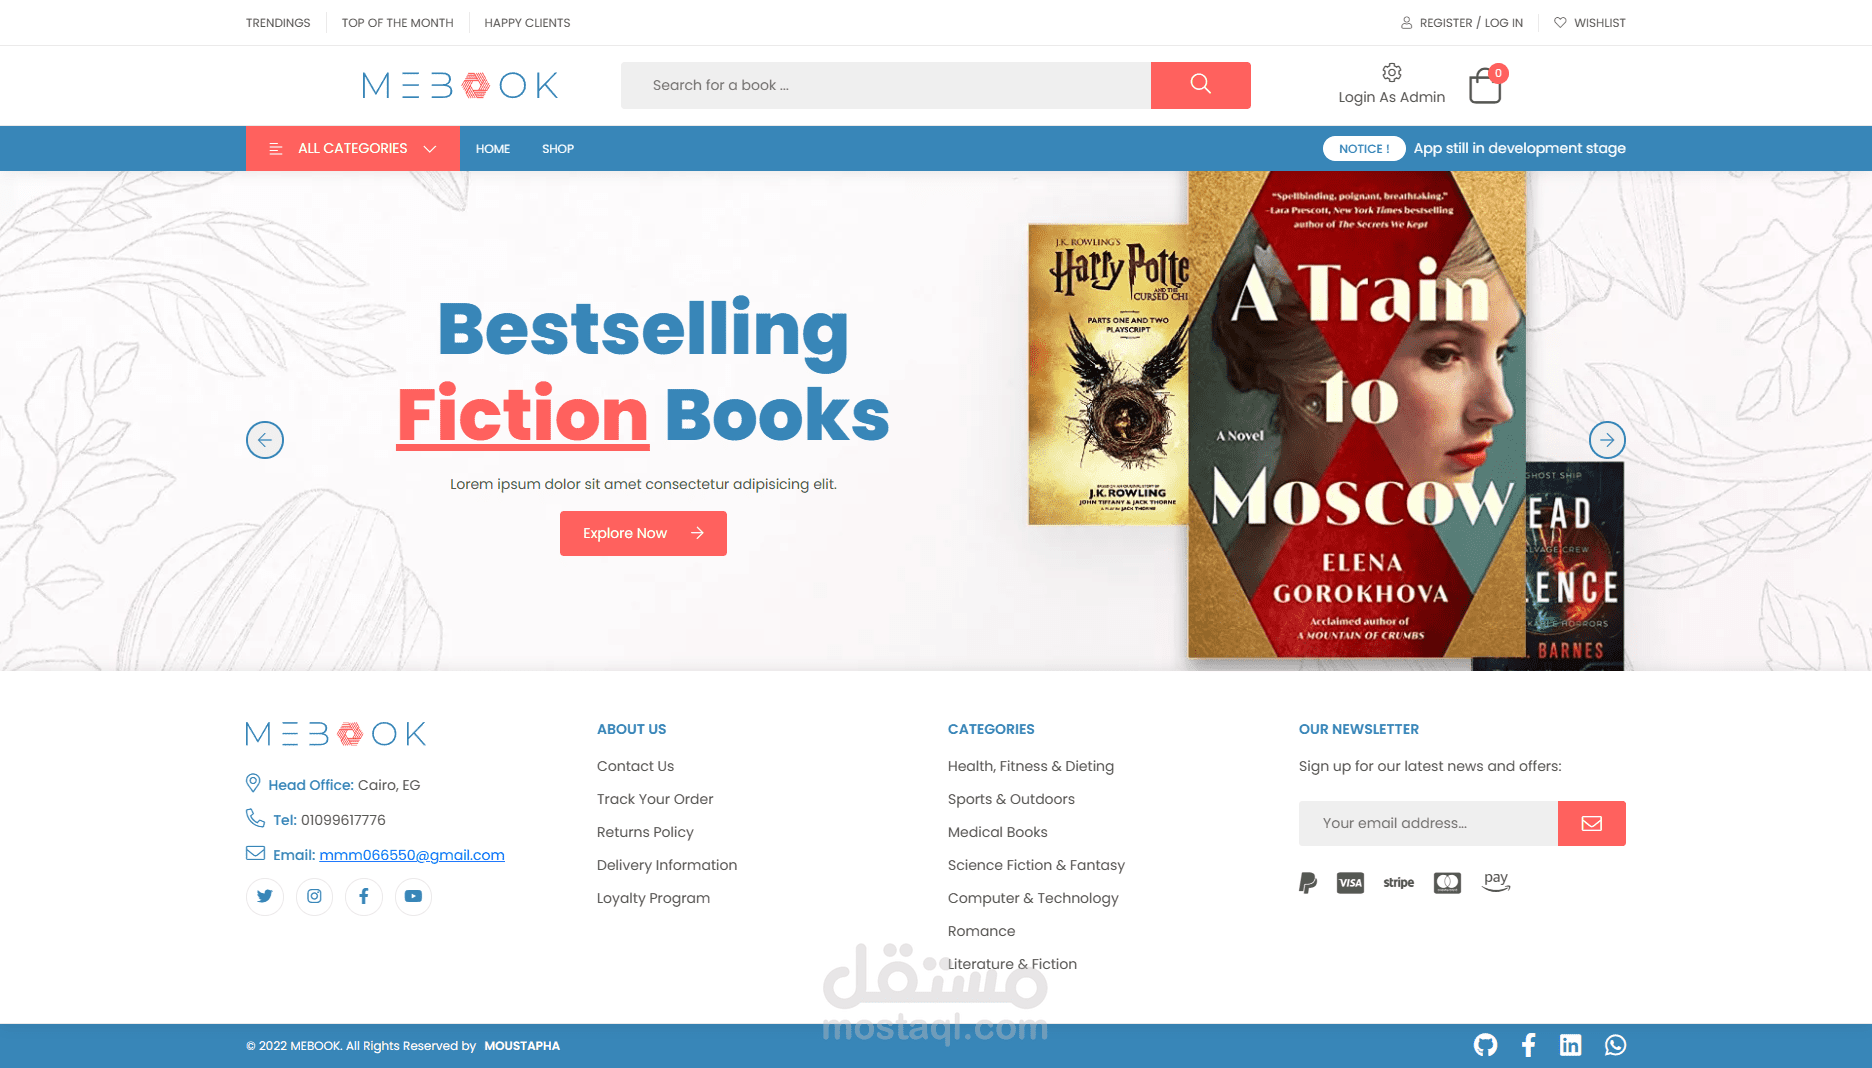Click the GitHub icon in bottom bar

[x=1485, y=1045]
